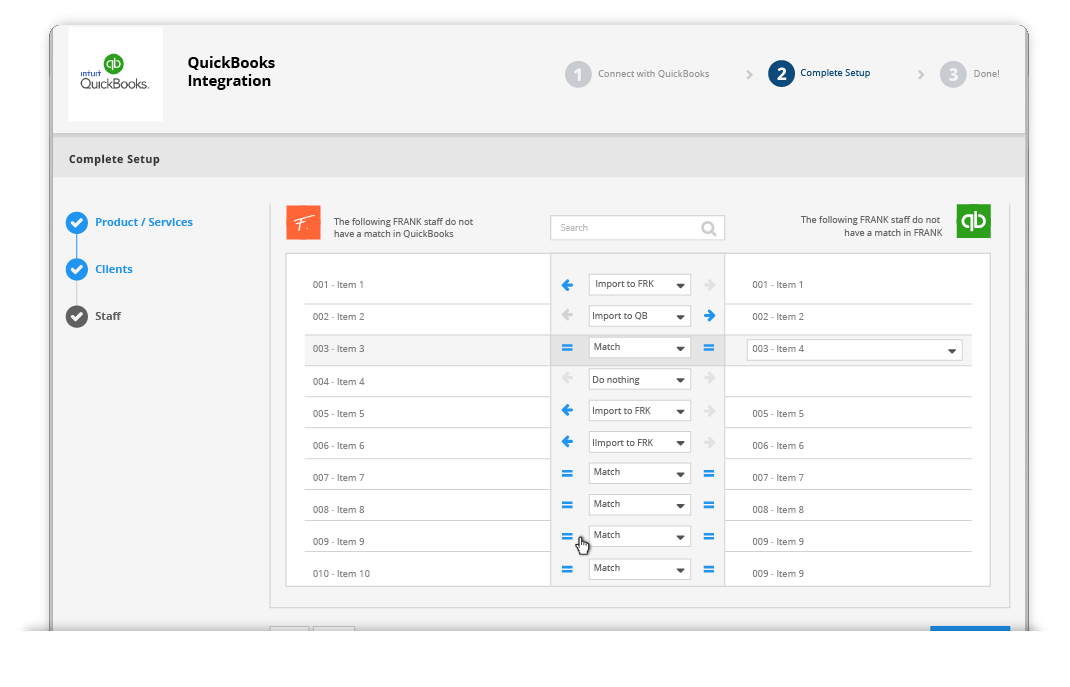The image size is (1070, 687).
Task: Select wizard step 3 Done!
Action: (970, 74)
